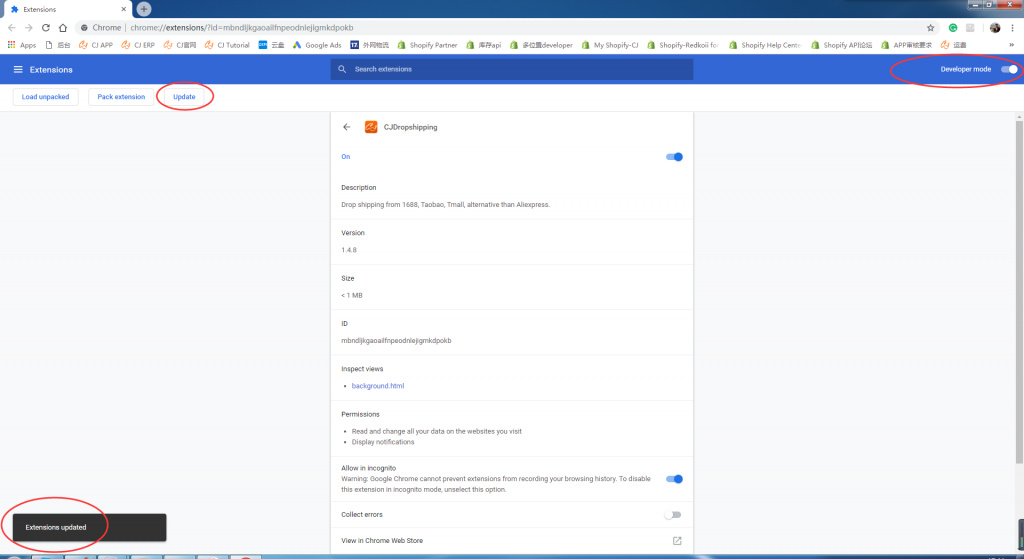The height and width of the screenshot is (559, 1024).
Task: Open the My Shopify-CJ bookmark
Action: tap(609, 45)
